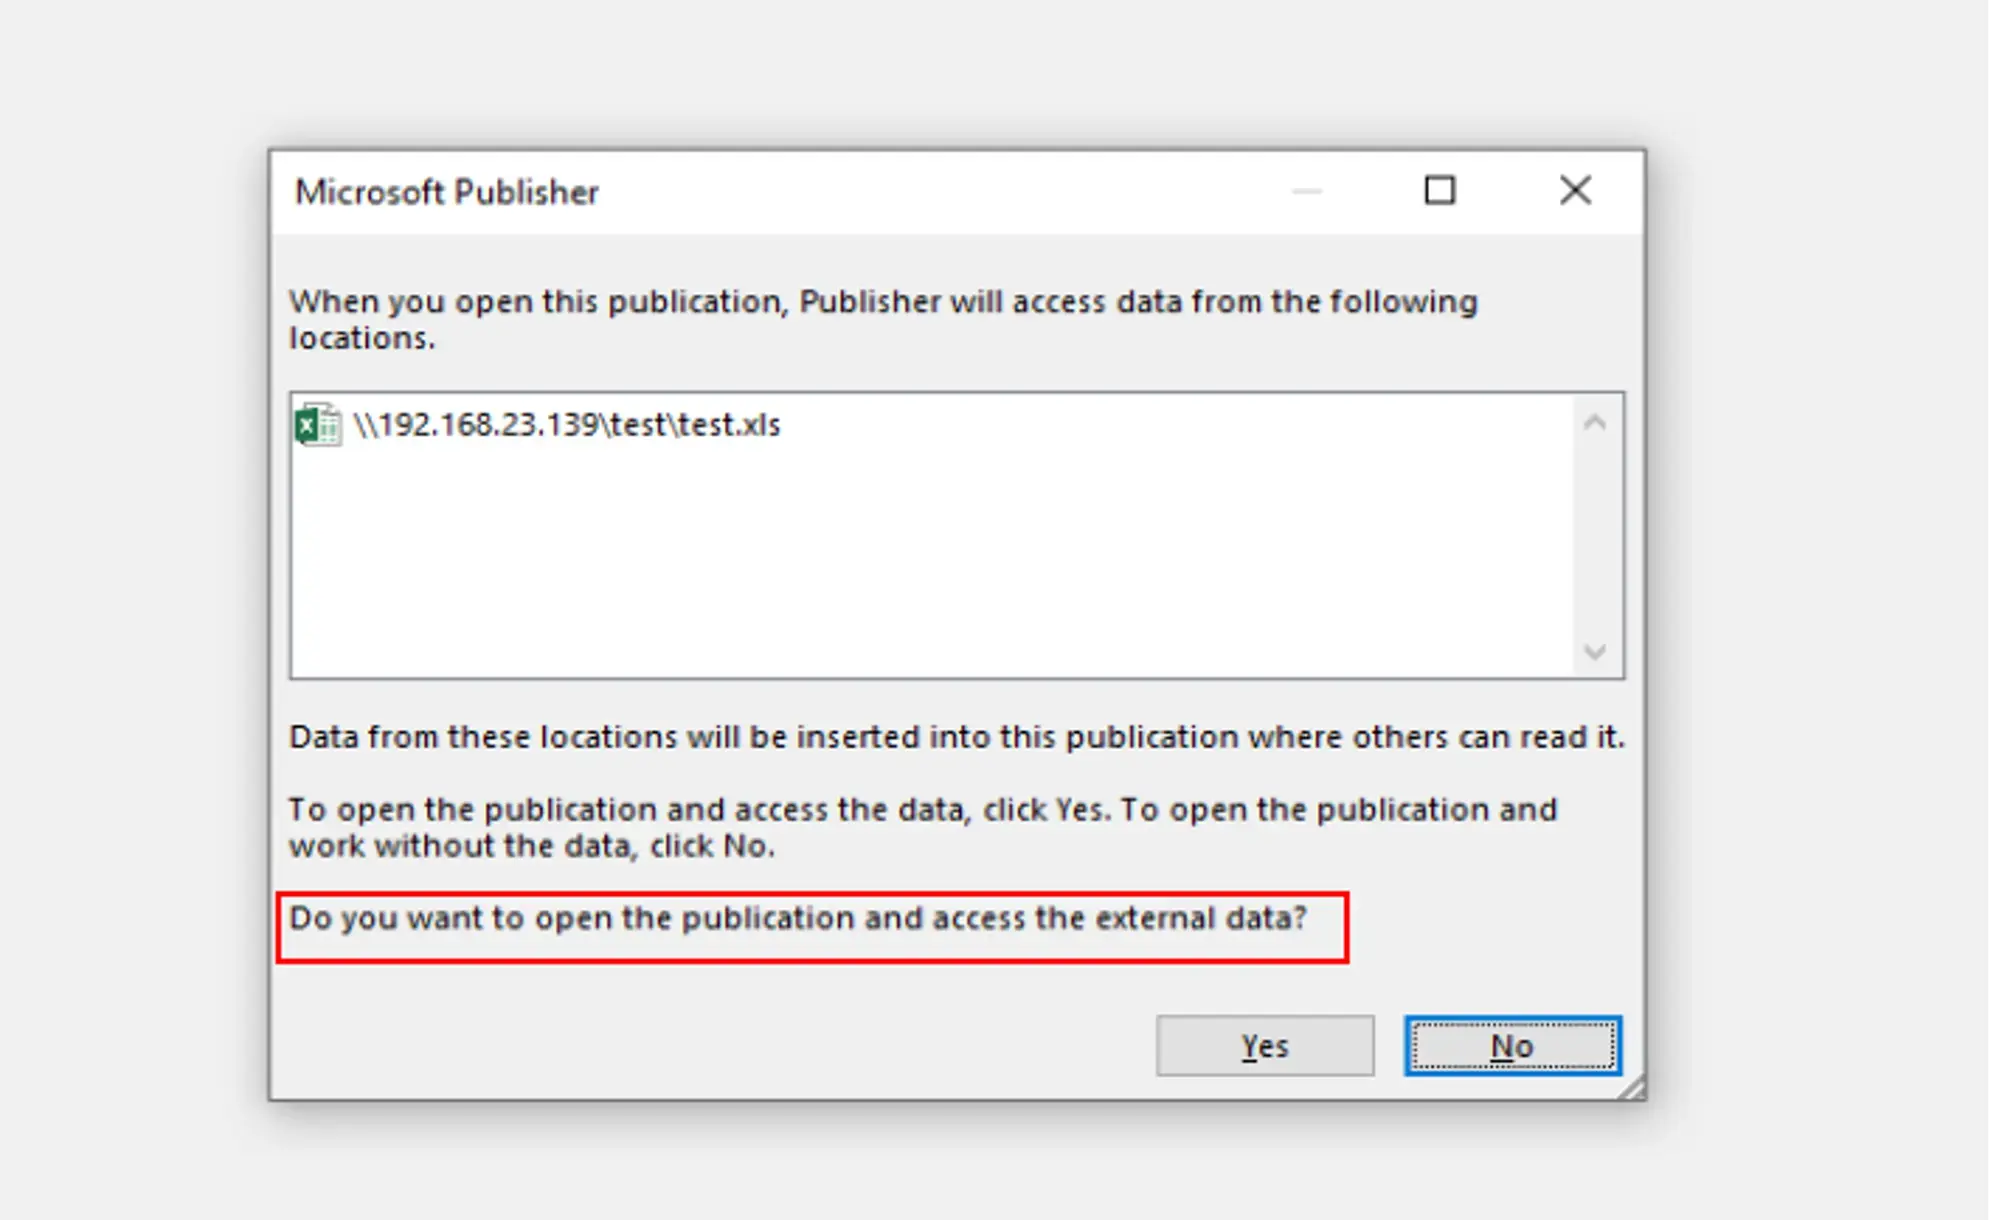The width and height of the screenshot is (1990, 1220).
Task: Click the list scrollbar down arrow
Action: (1595, 652)
